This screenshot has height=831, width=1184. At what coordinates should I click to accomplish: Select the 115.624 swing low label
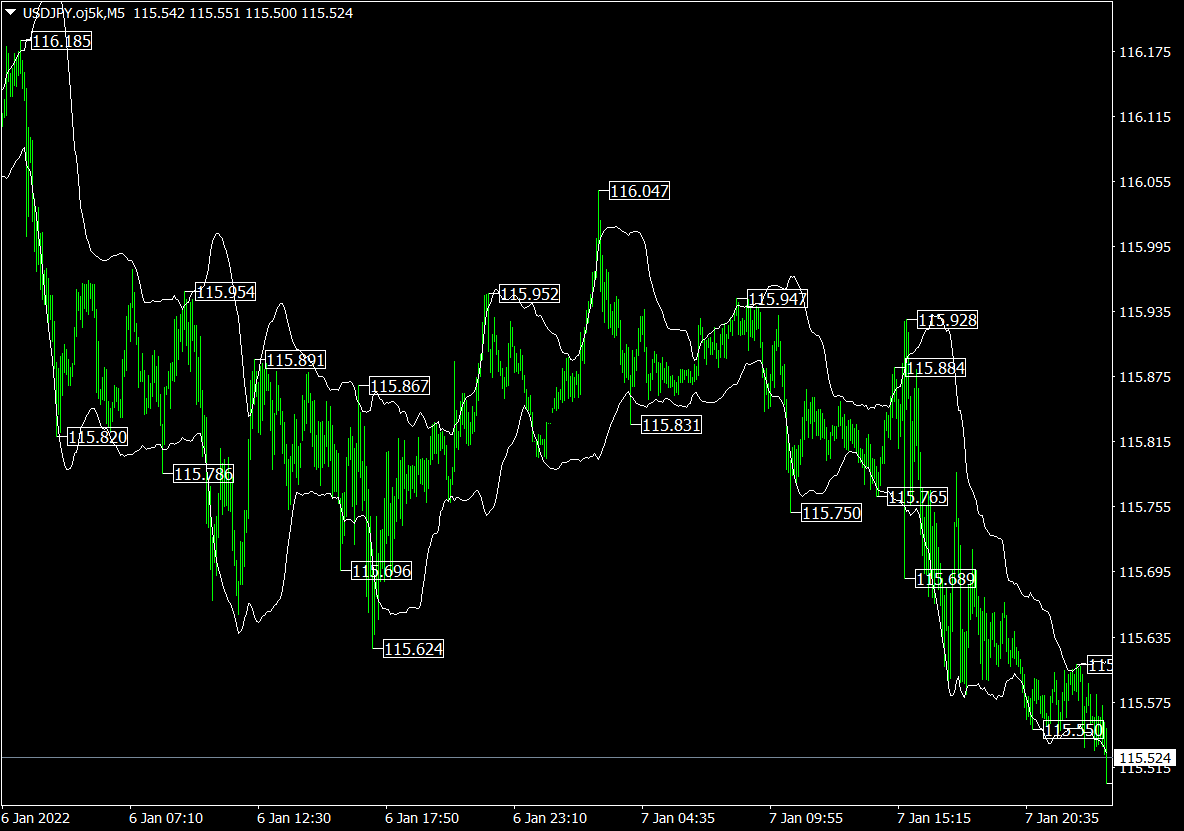[x=413, y=649]
